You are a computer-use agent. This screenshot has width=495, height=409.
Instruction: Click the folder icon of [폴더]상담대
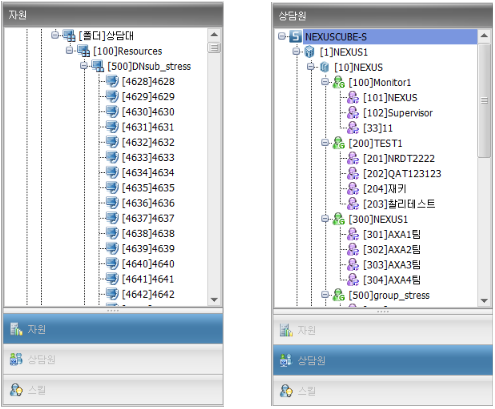(69, 35)
